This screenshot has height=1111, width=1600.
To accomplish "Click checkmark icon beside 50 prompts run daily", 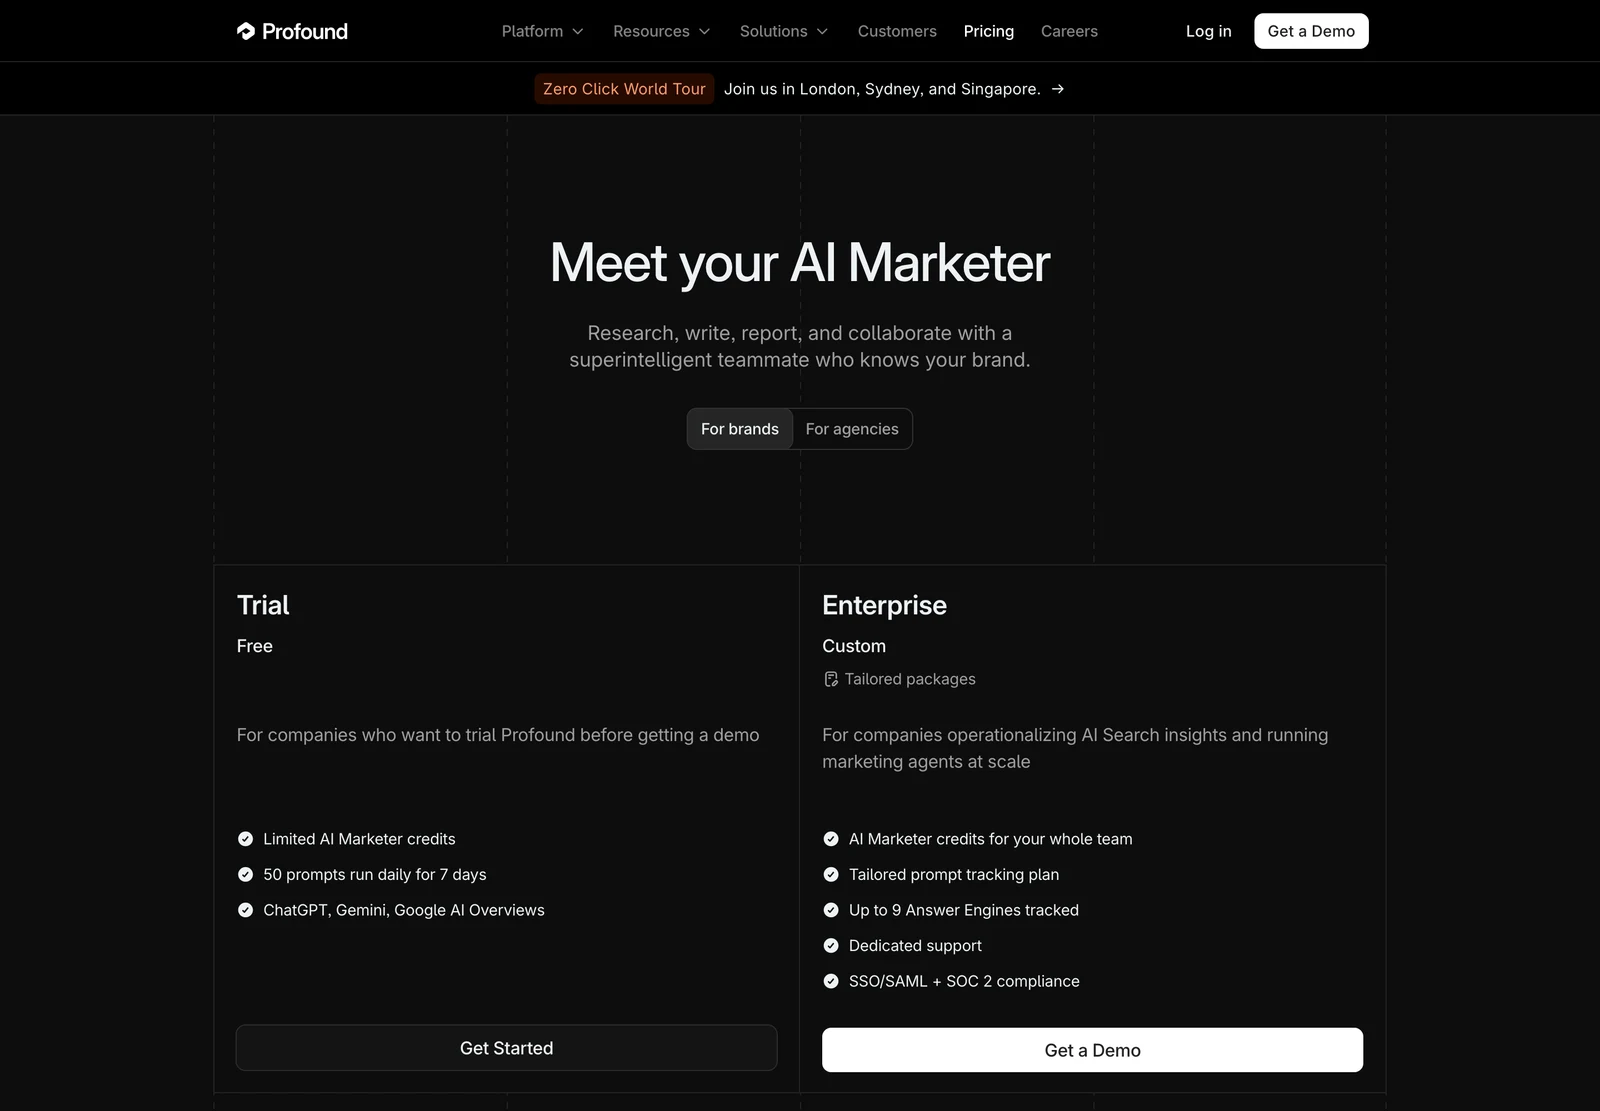I will click(x=245, y=874).
